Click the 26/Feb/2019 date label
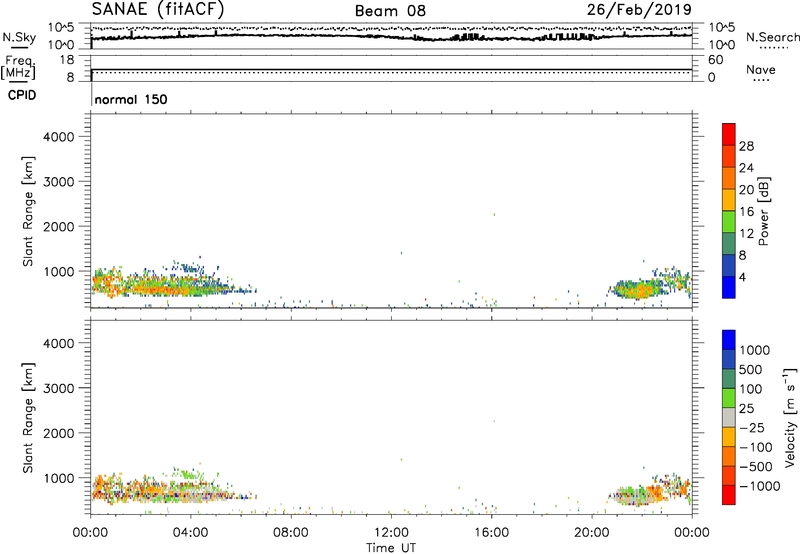Viewport: 800px width, 554px height. pos(639,10)
